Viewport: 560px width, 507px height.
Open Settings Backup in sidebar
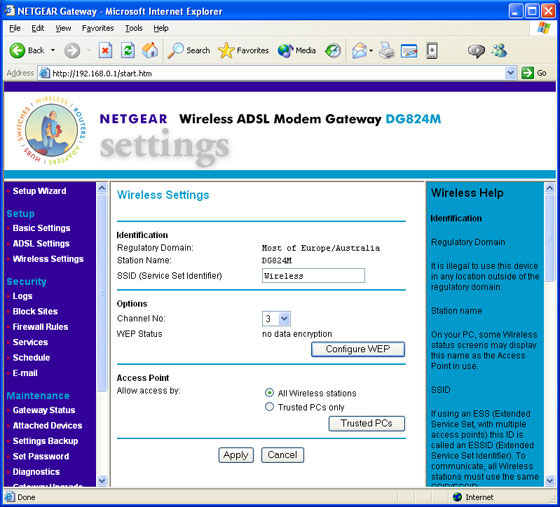click(45, 441)
